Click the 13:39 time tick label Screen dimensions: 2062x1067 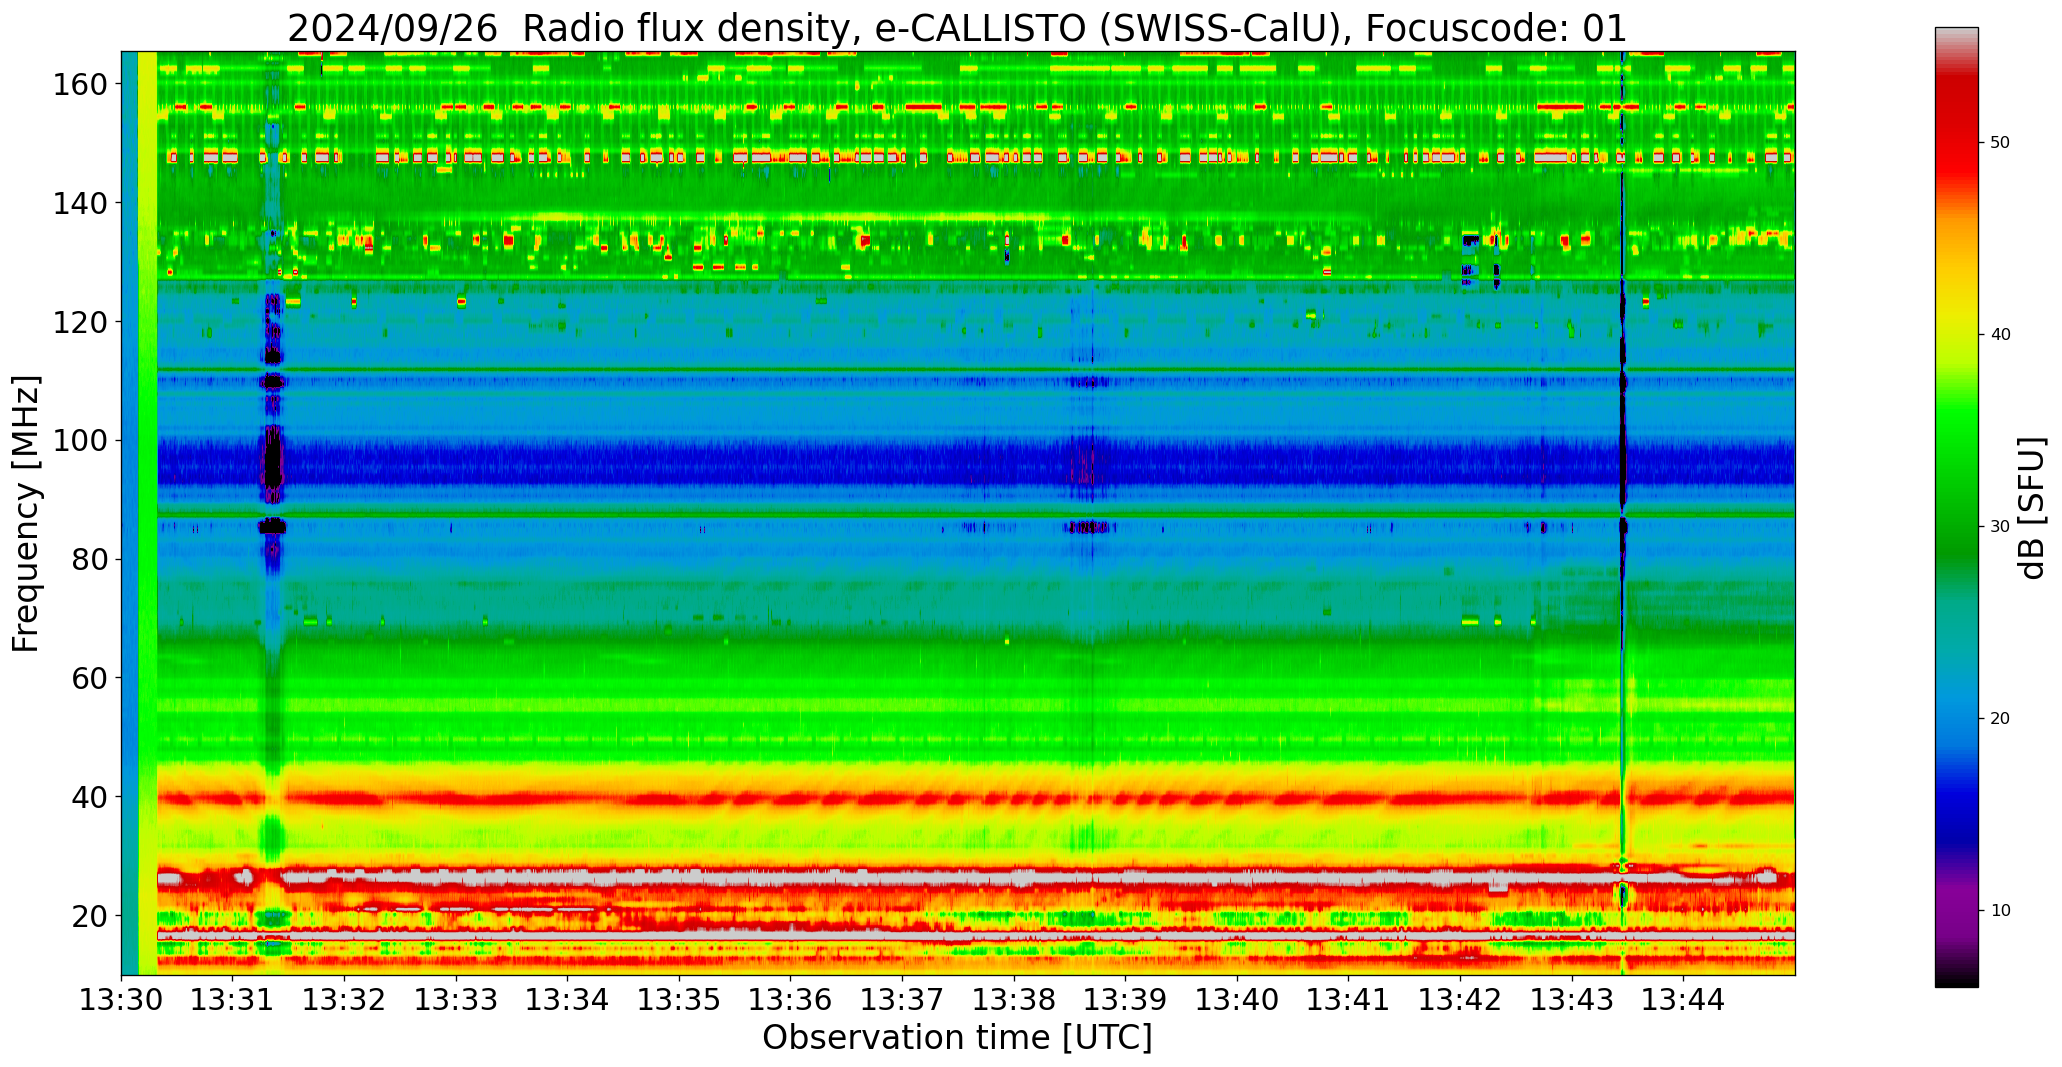1126,999
